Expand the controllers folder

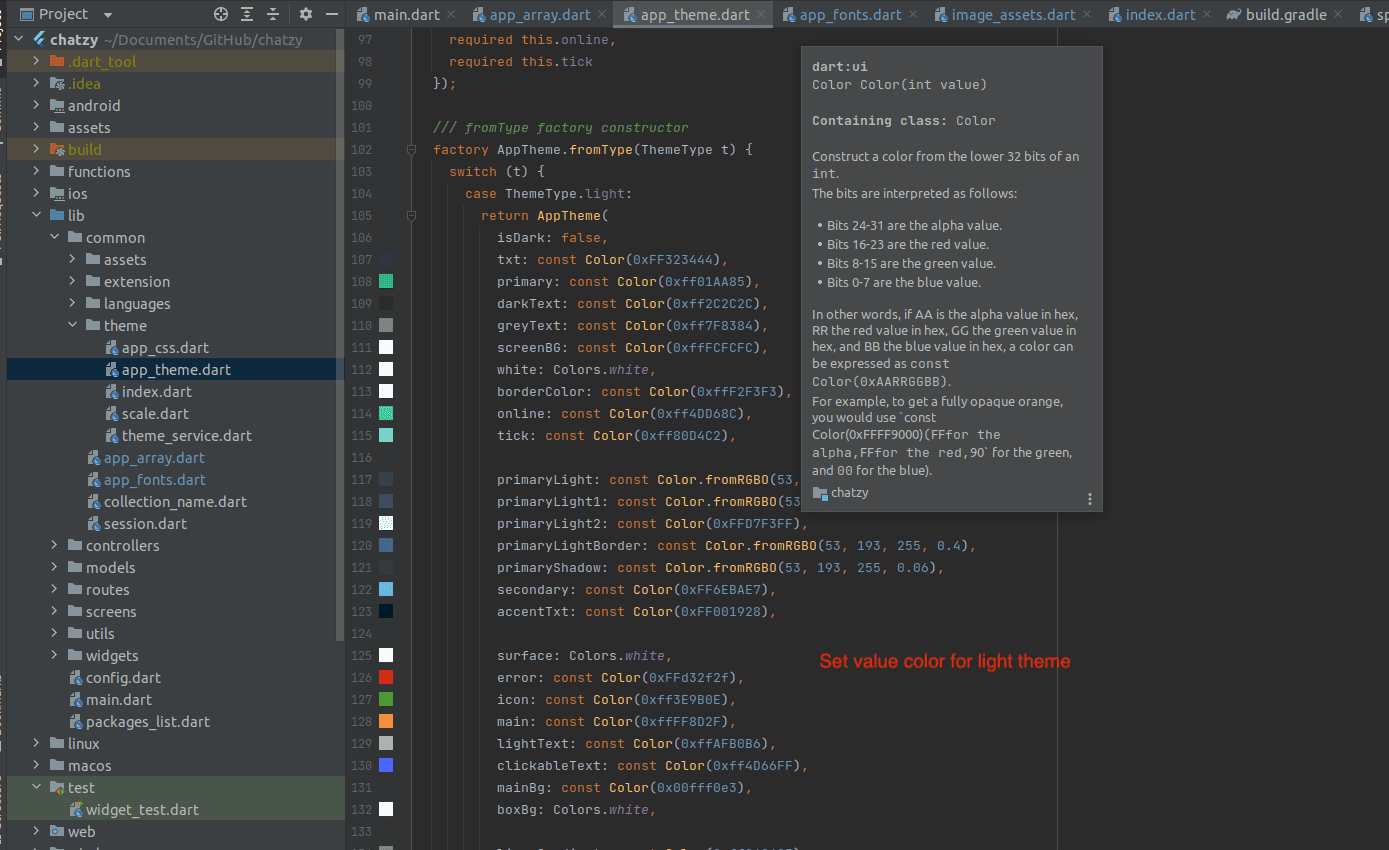55,545
